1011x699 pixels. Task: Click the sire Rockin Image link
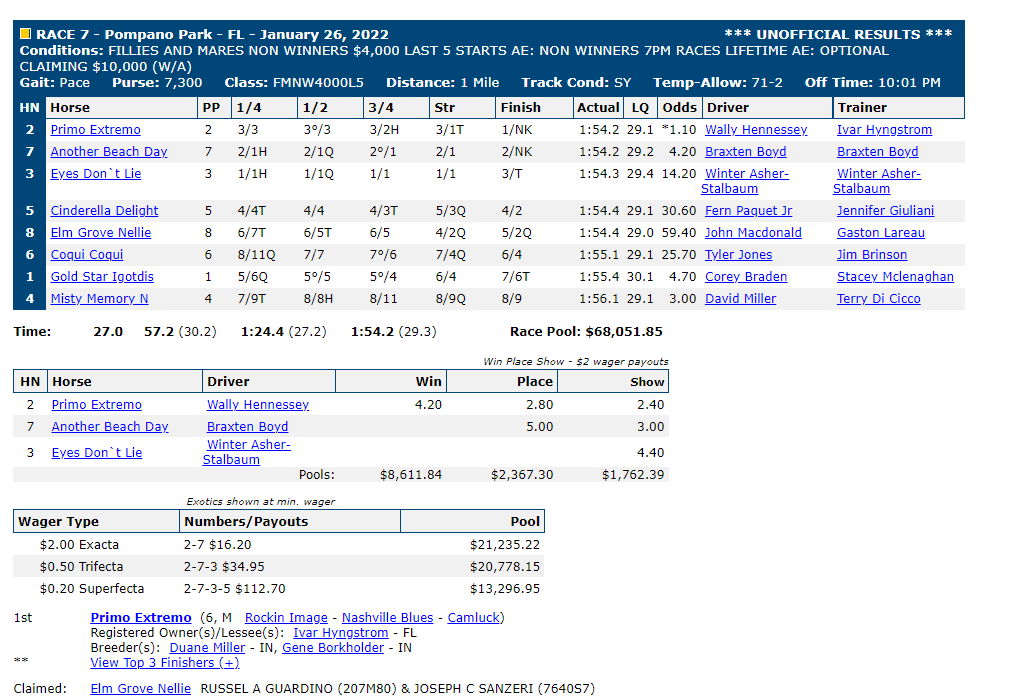coord(286,618)
